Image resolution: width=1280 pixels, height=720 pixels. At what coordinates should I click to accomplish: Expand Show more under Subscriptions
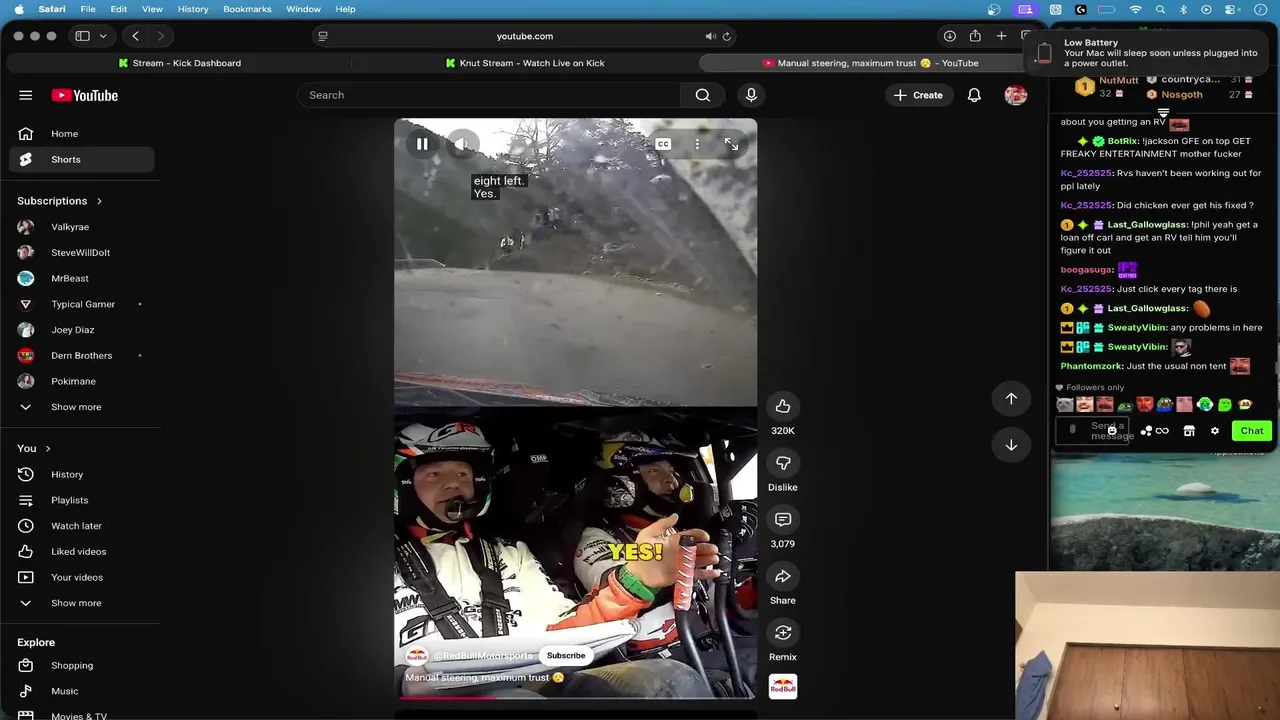pyautogui.click(x=81, y=407)
